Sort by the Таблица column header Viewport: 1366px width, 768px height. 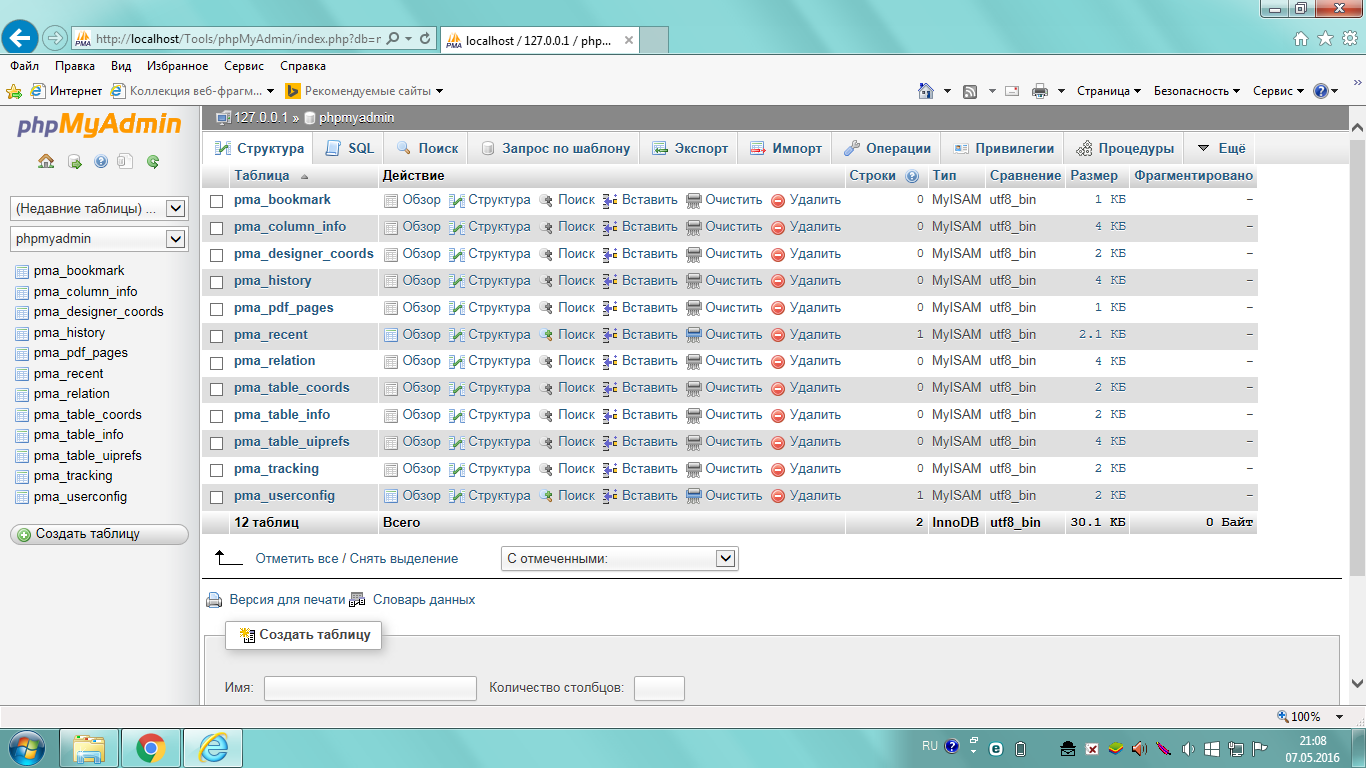pyautogui.click(x=262, y=176)
